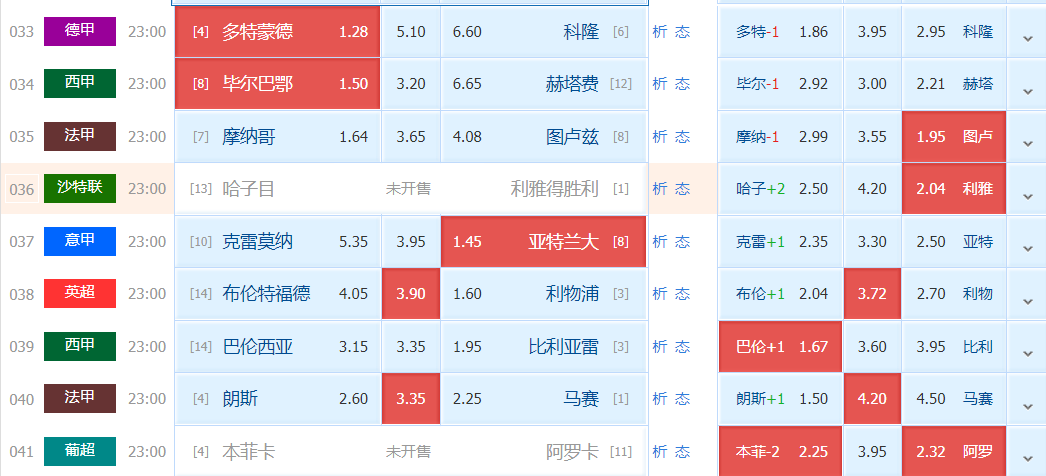Image resolution: width=1046 pixels, height=476 pixels.
Task: Toggle handicap 本菲-2 odds 2.25
Action: (780, 451)
